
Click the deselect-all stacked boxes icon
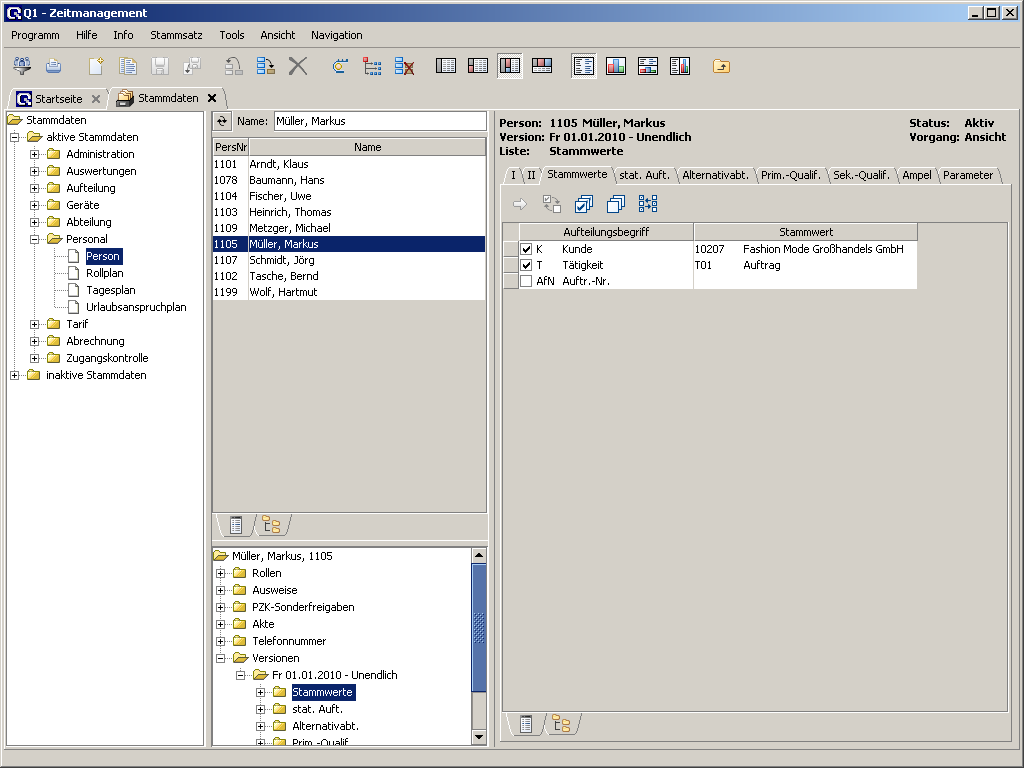[x=616, y=204]
